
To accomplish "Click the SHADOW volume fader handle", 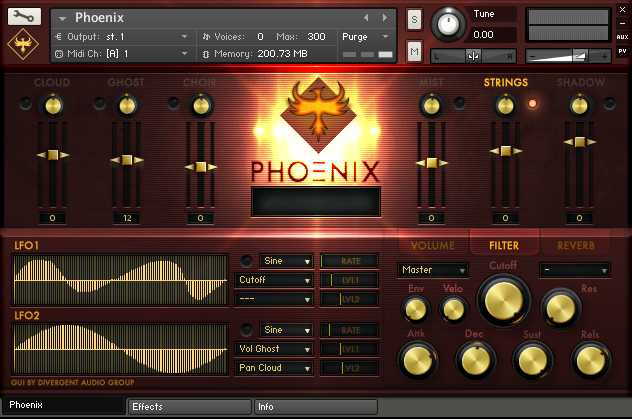I will point(580,142).
